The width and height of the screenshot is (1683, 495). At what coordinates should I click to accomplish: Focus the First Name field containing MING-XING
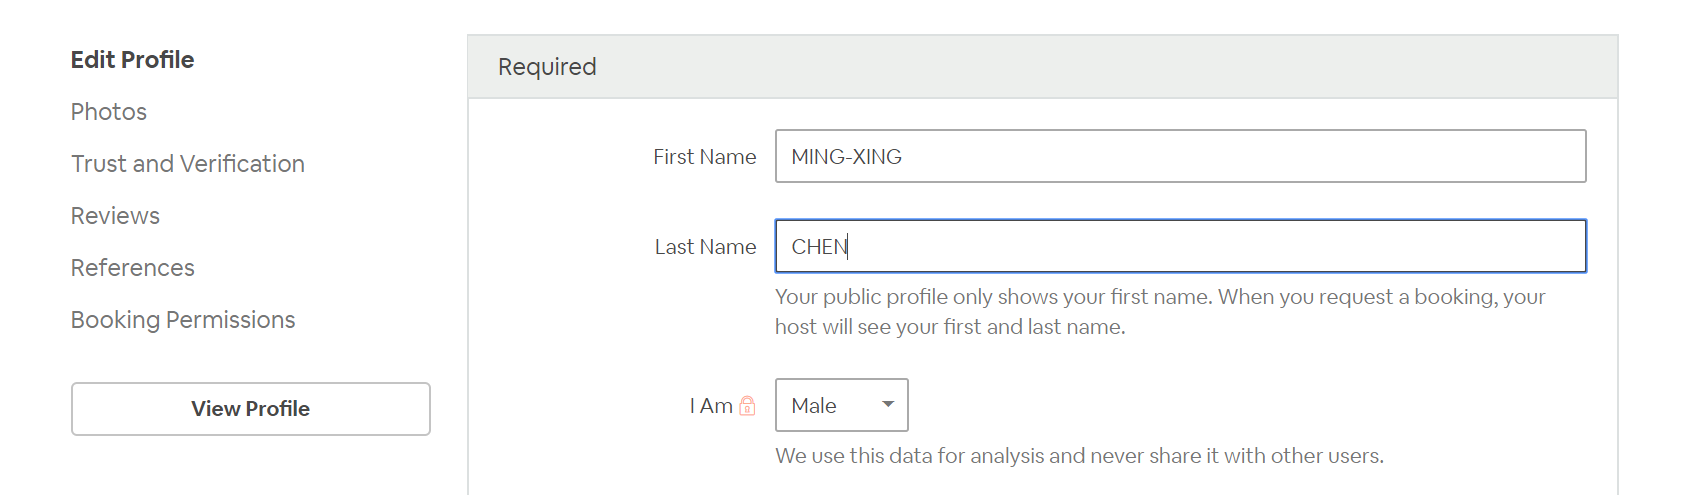tap(1180, 156)
